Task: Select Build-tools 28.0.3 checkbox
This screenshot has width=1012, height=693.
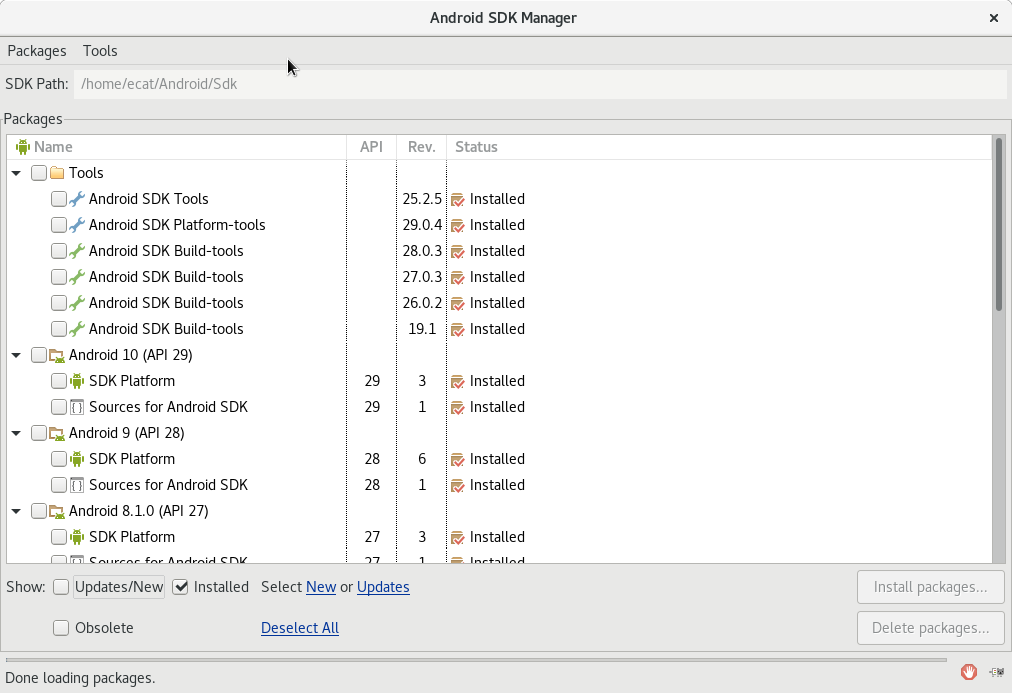Action: (x=59, y=250)
